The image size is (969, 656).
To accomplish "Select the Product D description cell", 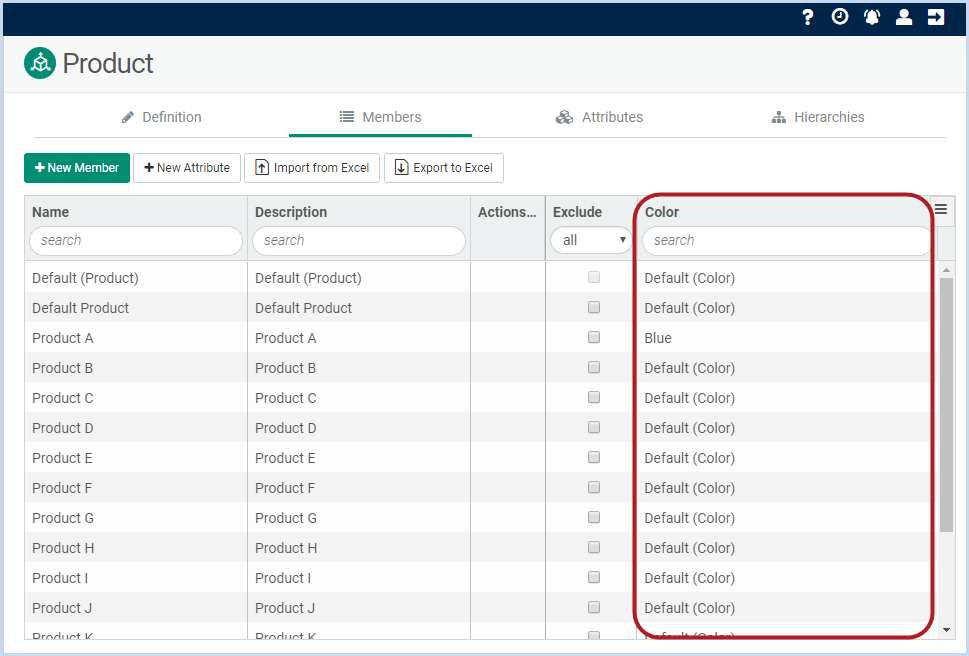I will pyautogui.click(x=359, y=428).
